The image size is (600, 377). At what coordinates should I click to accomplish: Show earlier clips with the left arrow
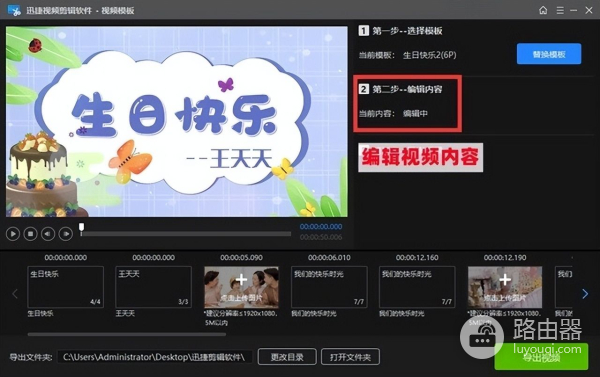pos(15,294)
